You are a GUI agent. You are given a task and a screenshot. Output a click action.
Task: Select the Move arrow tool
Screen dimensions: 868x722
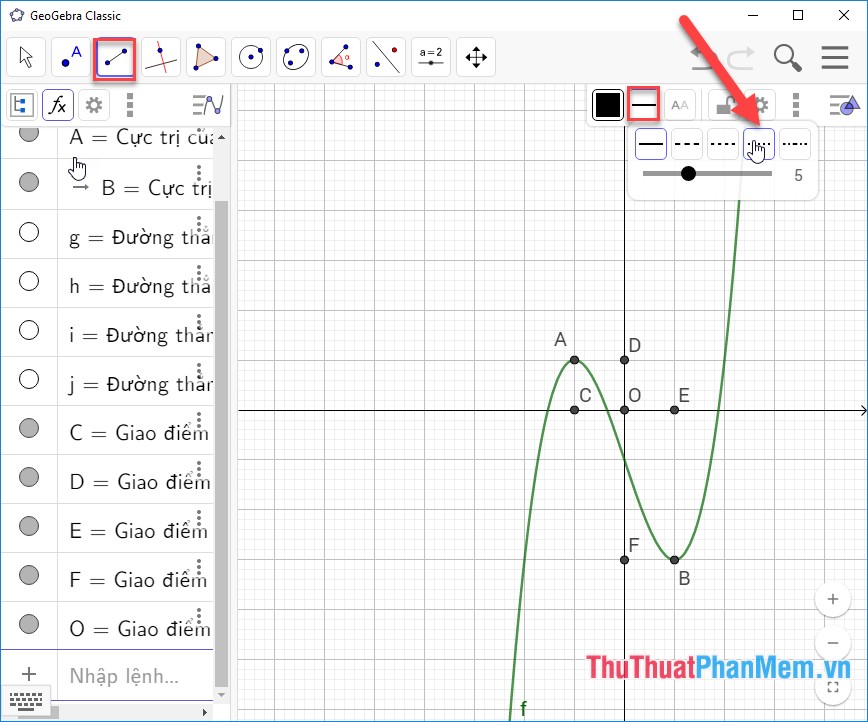point(25,57)
